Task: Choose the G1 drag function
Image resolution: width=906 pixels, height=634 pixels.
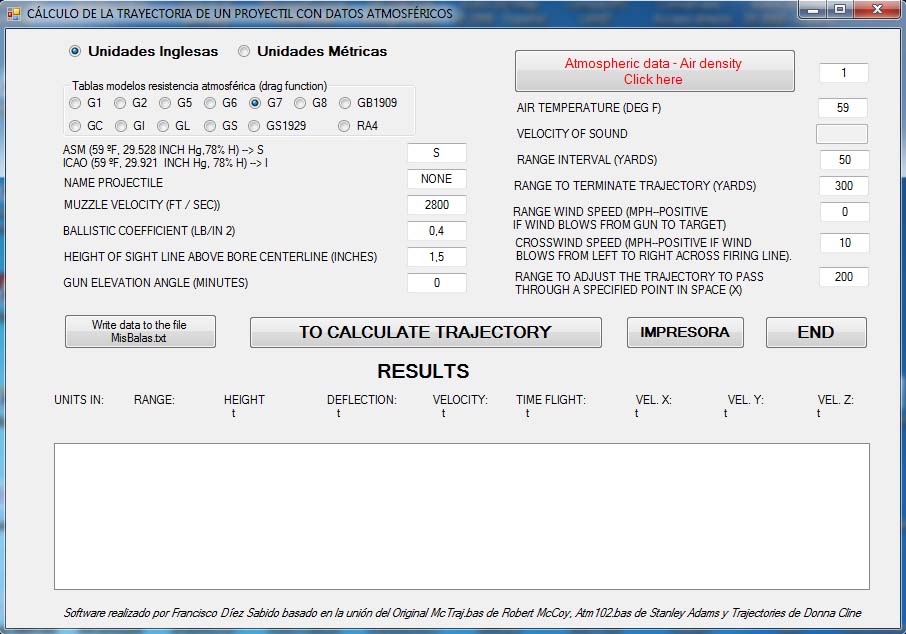Action: click(x=76, y=103)
